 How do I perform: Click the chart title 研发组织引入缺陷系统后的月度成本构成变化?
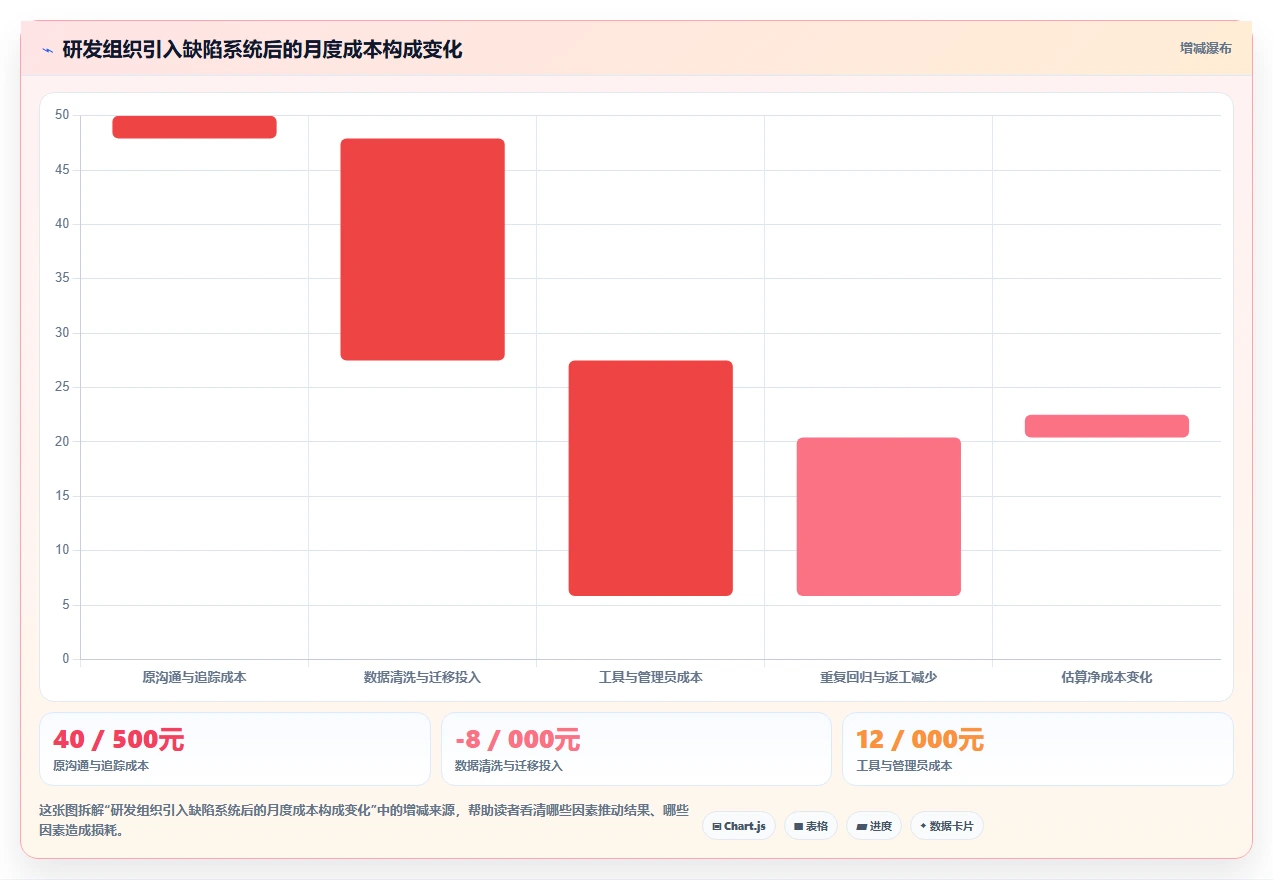tap(262, 49)
